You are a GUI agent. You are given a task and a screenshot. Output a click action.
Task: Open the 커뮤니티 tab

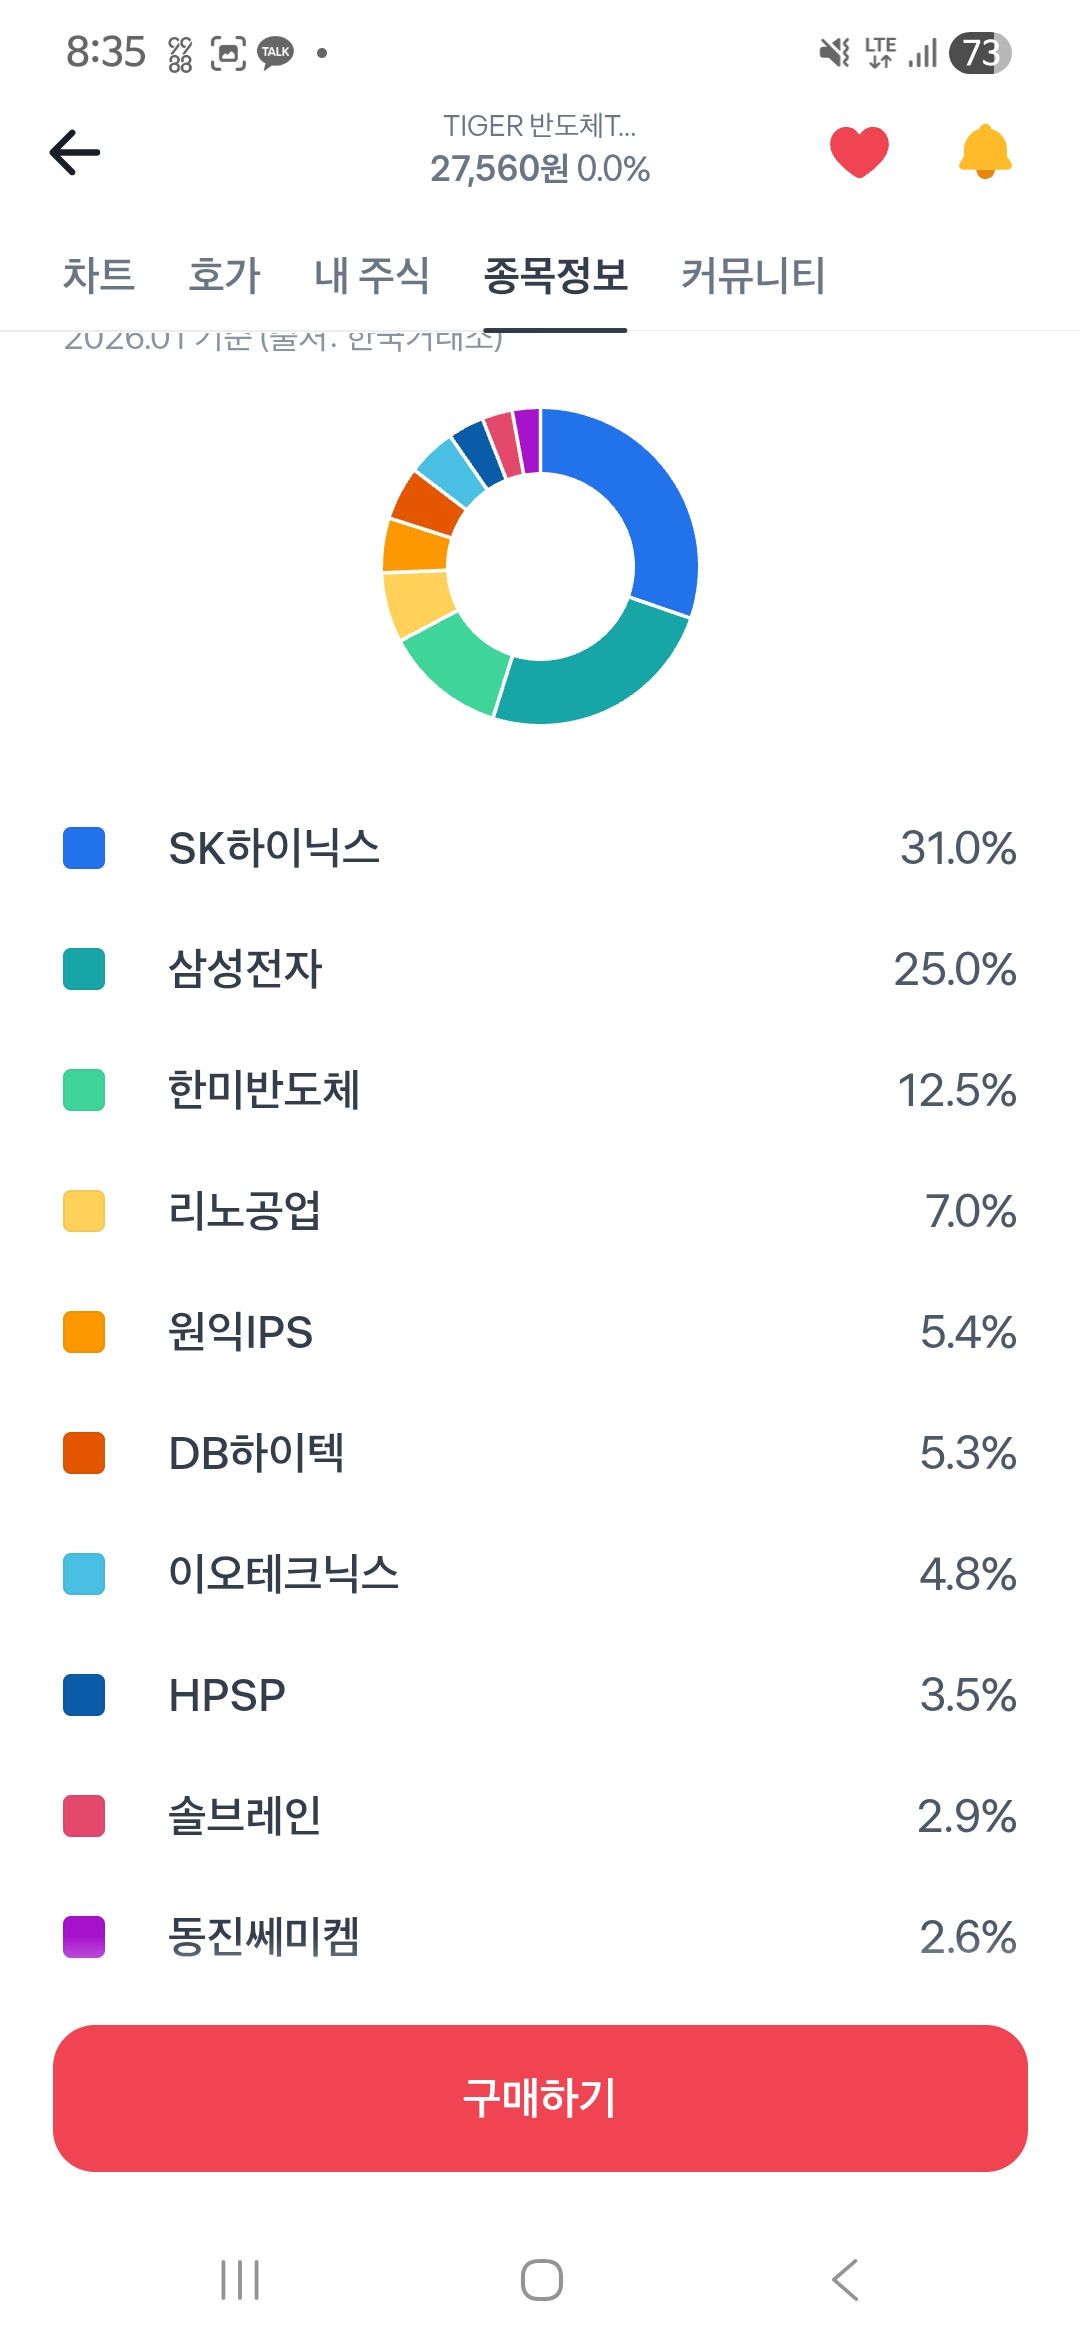pyautogui.click(x=753, y=275)
